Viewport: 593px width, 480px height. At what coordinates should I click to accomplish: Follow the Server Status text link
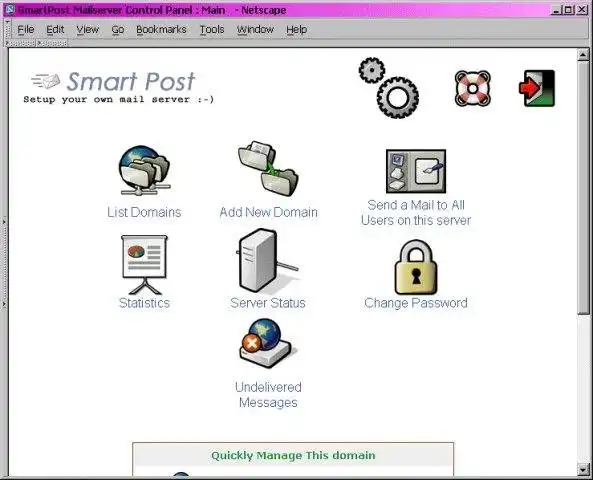[x=268, y=303]
